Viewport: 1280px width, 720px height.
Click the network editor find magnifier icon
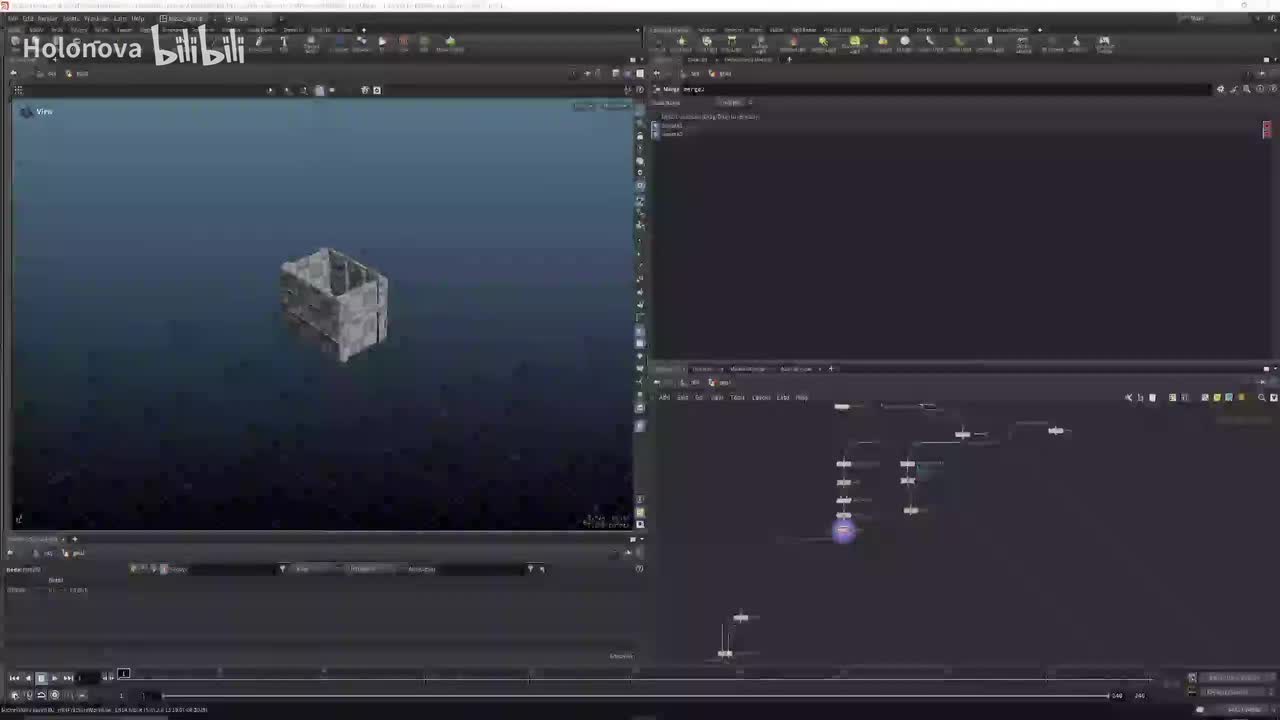(x=1261, y=397)
